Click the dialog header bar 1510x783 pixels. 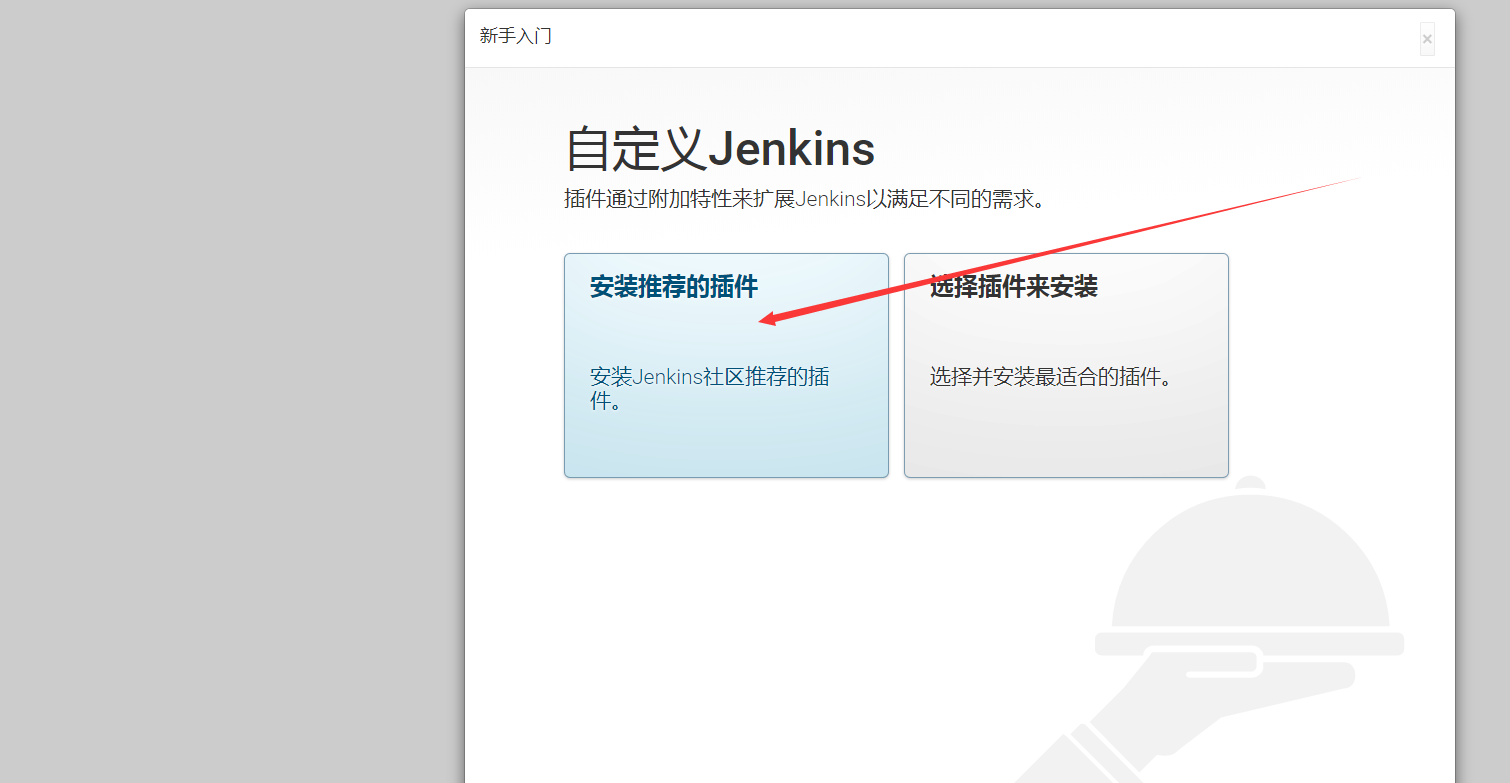(x=950, y=36)
